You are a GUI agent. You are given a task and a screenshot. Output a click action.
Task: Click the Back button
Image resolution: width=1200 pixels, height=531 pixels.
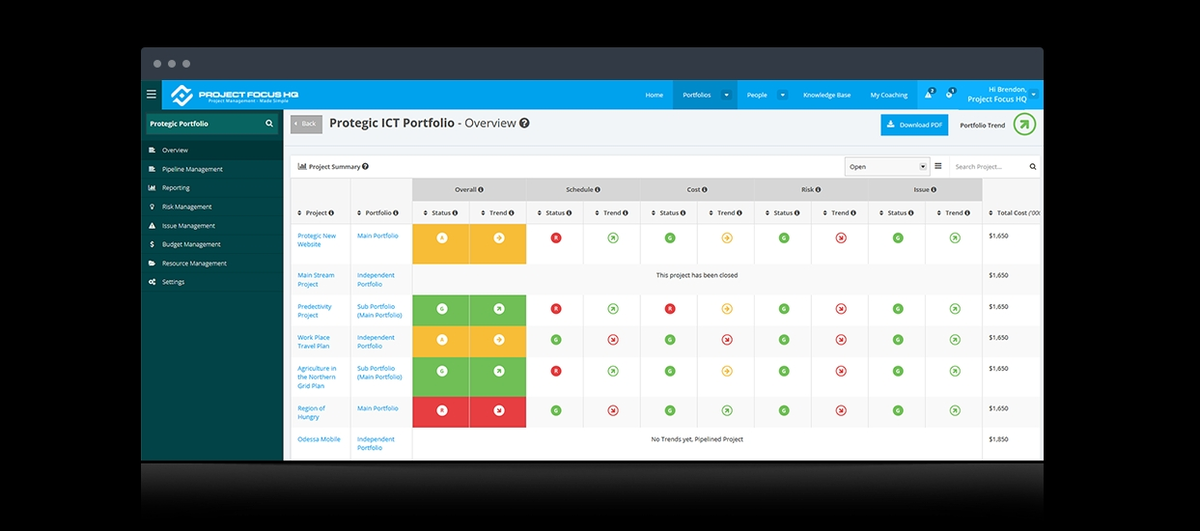[x=306, y=124]
